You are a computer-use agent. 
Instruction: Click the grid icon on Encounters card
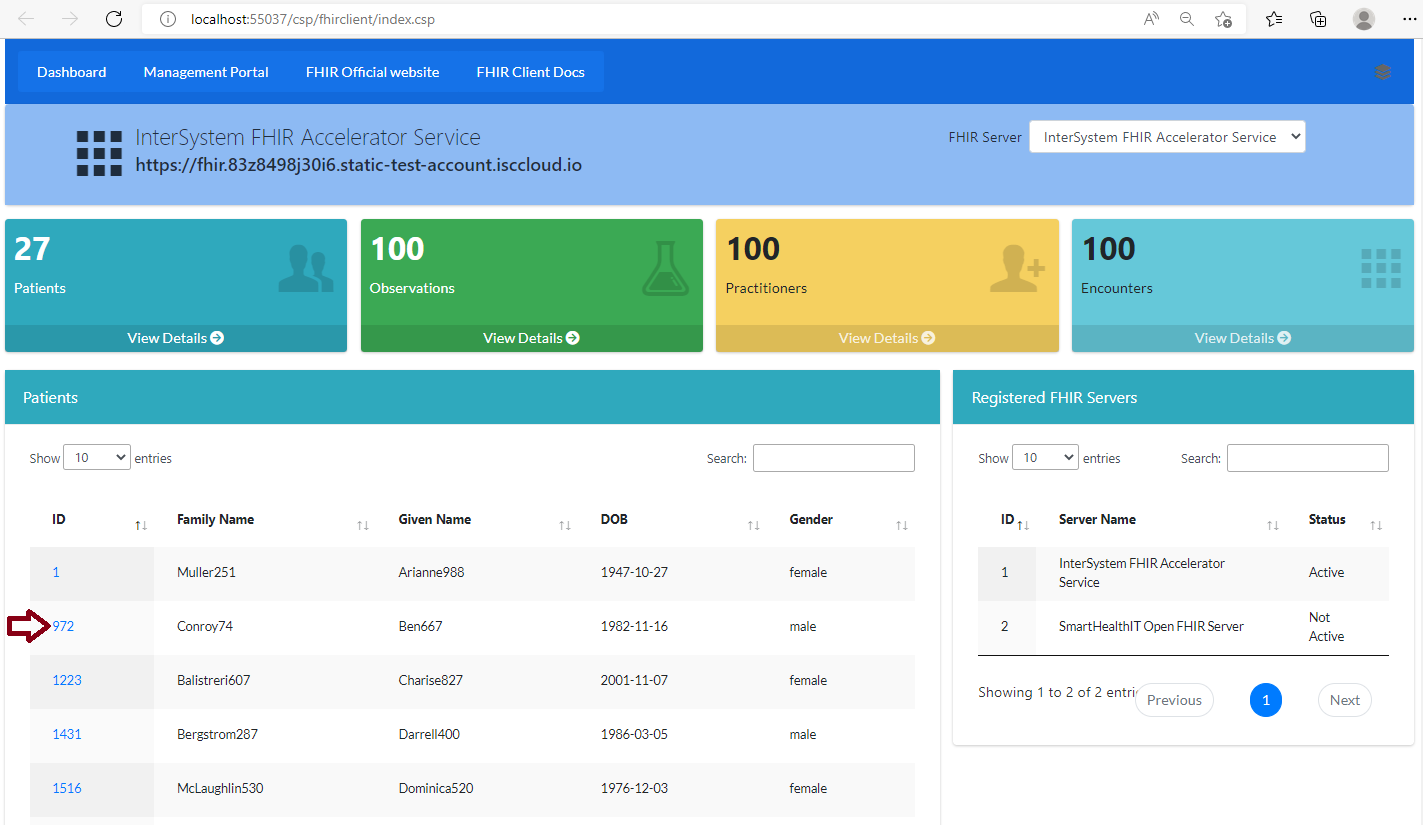(x=1381, y=269)
